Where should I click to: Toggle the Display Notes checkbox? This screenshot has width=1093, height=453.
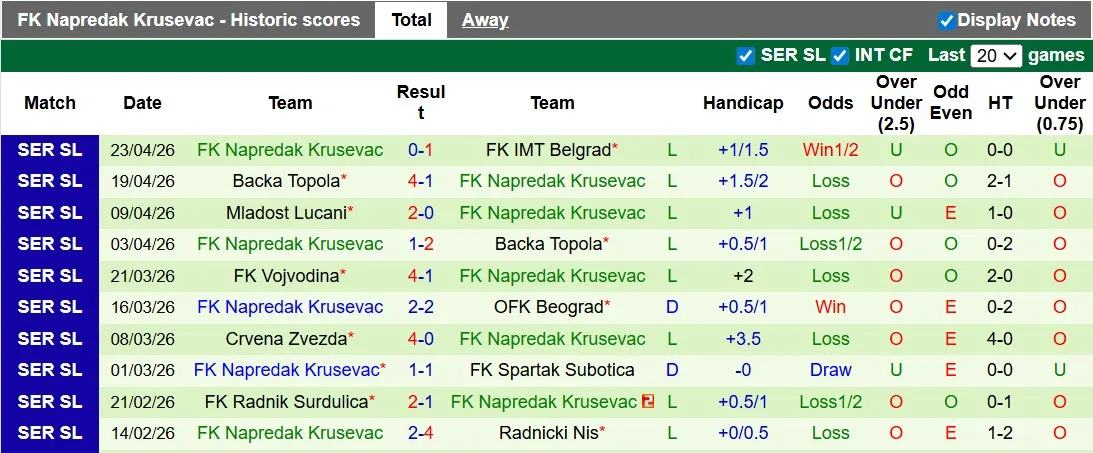tap(946, 20)
